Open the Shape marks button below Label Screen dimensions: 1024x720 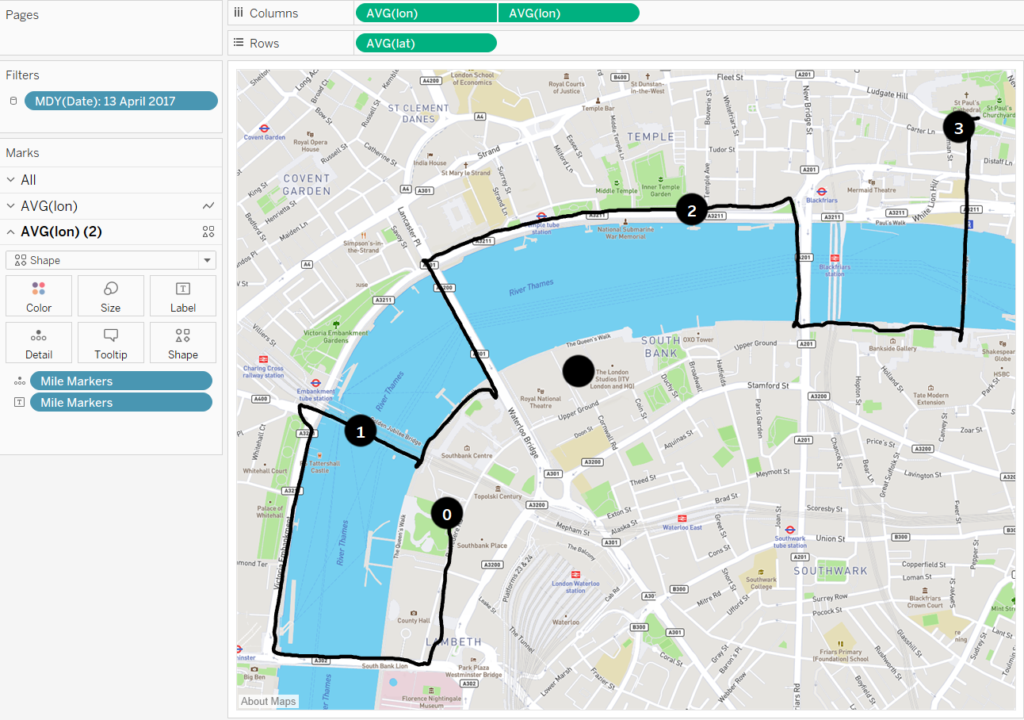(183, 343)
